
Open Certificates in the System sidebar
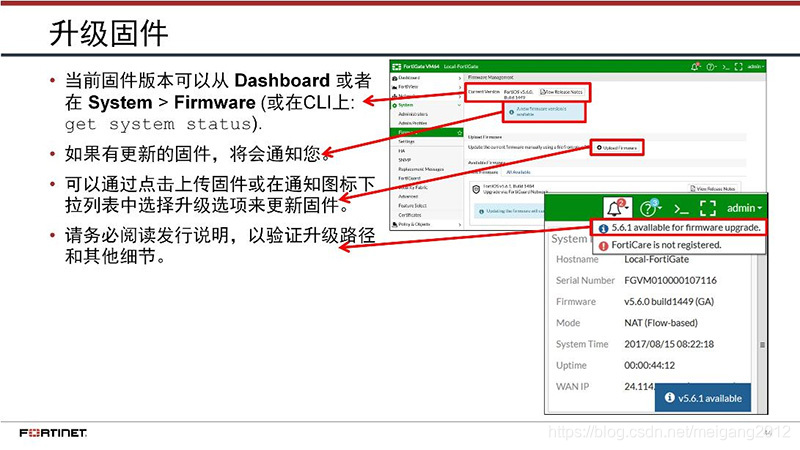[x=410, y=215]
